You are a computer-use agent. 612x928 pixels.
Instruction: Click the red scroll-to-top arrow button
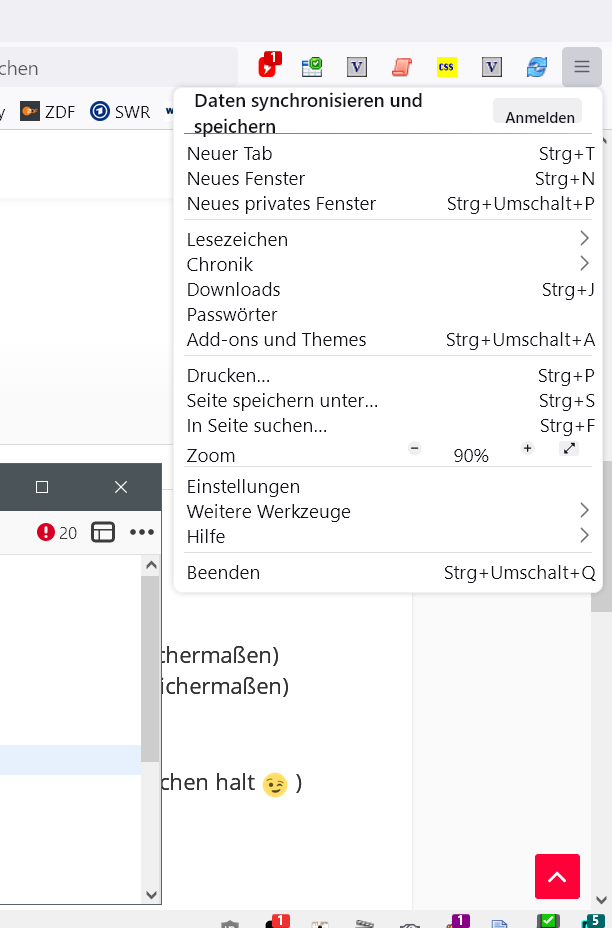(x=557, y=877)
